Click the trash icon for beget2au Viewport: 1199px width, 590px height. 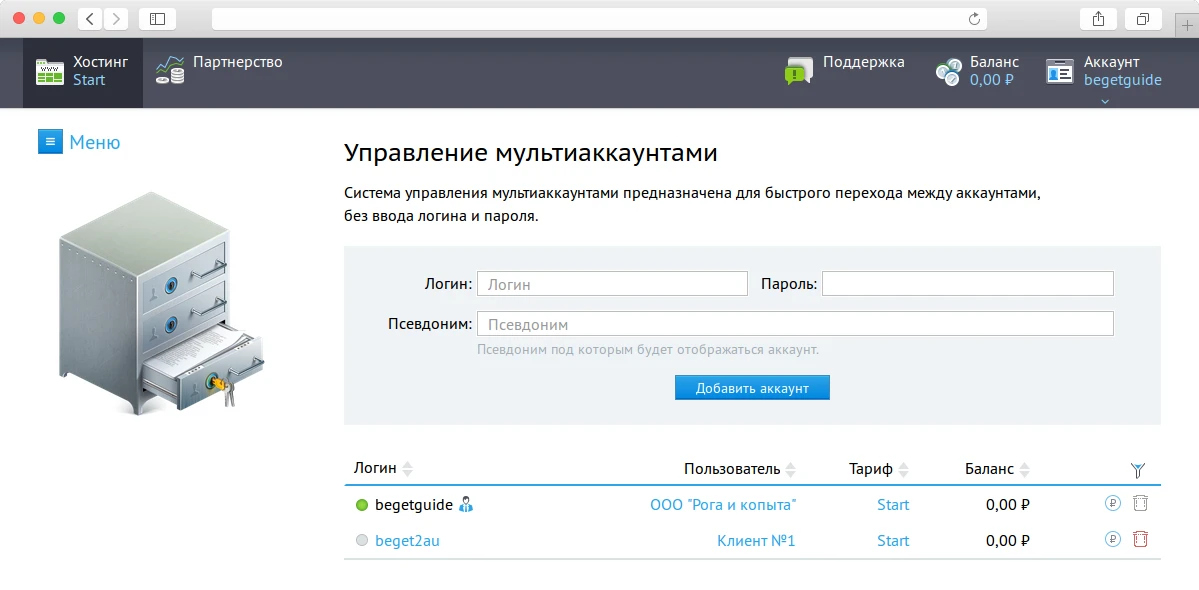[x=1140, y=540]
